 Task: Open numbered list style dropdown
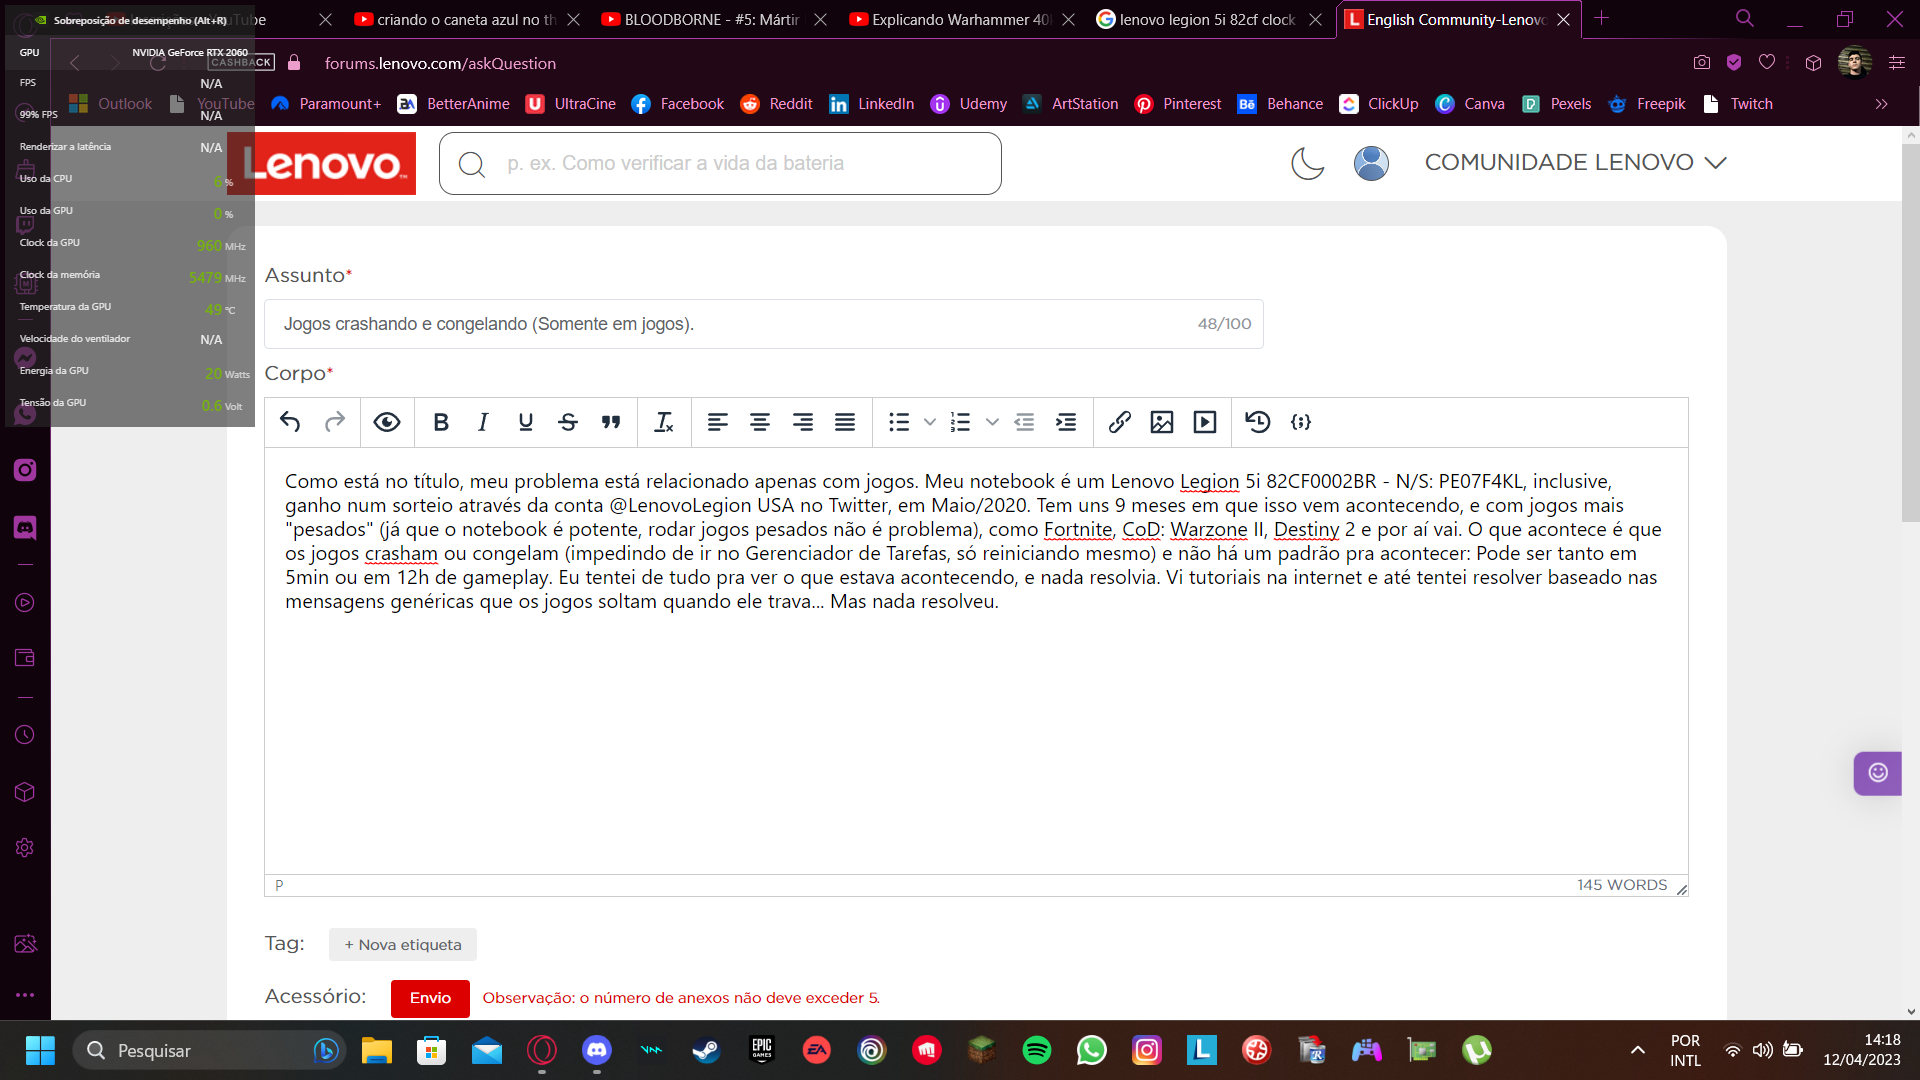pos(992,422)
